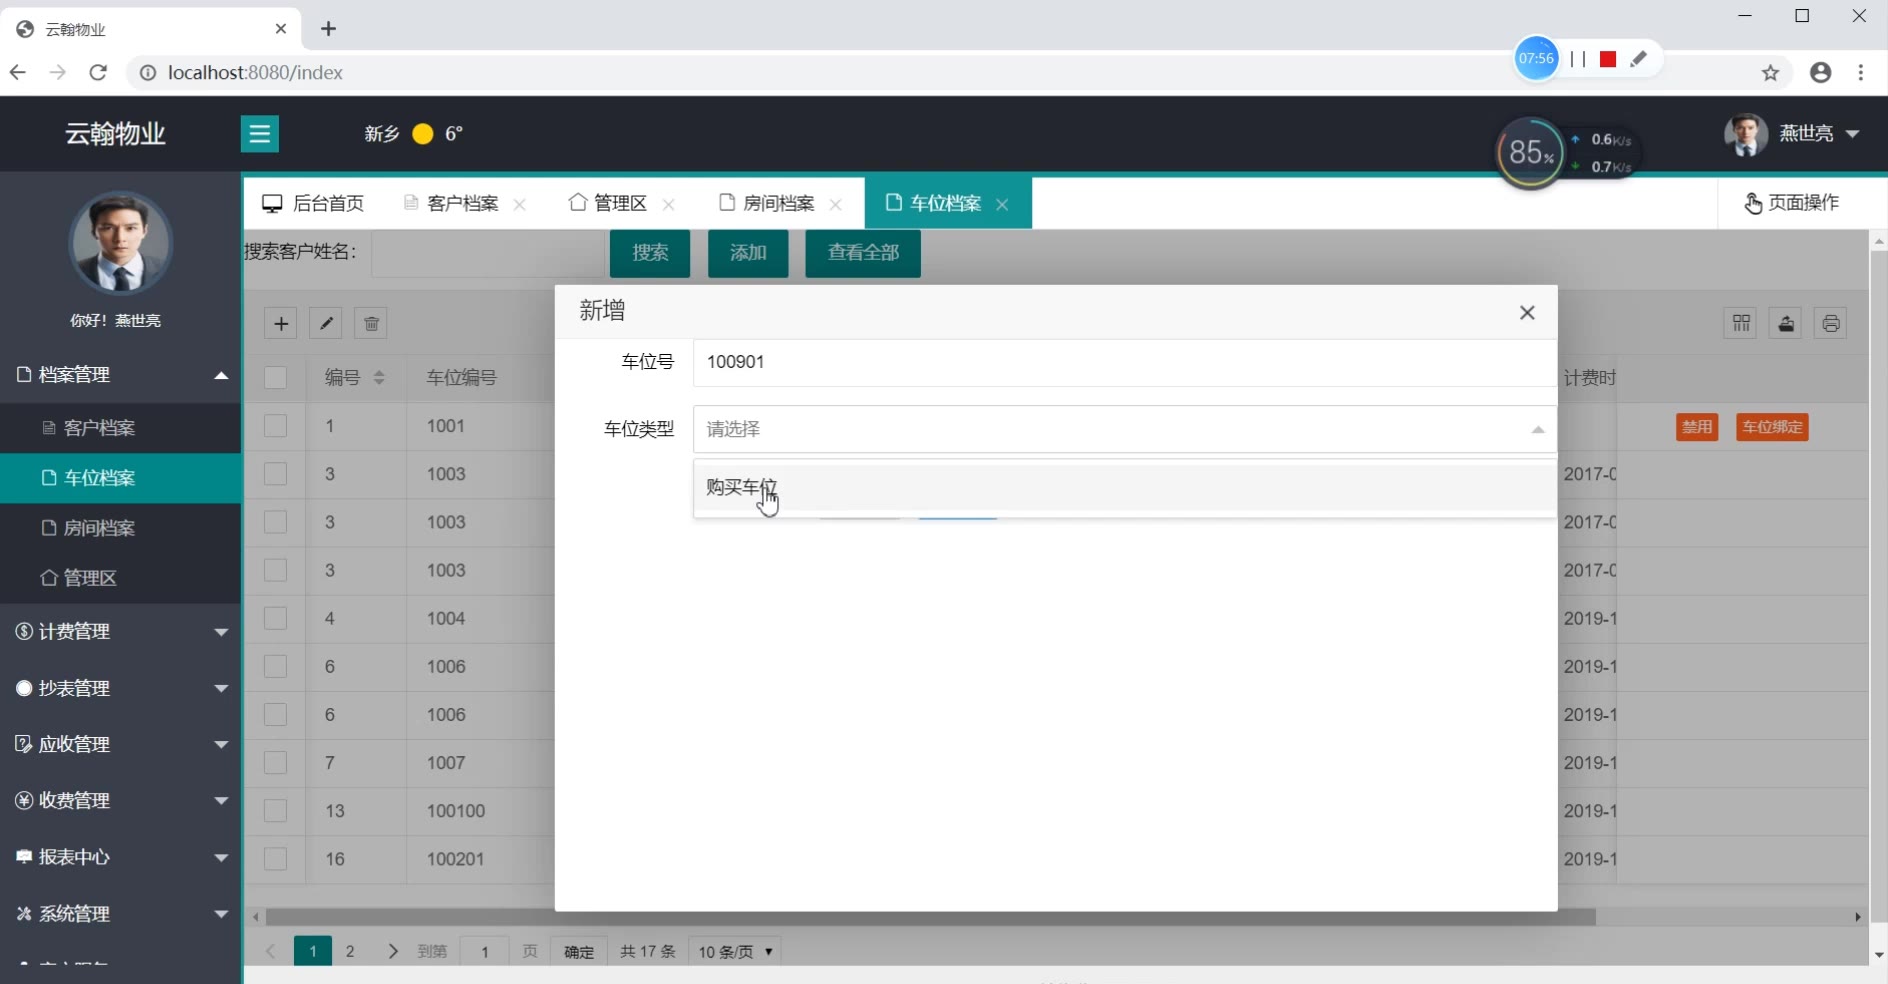The height and width of the screenshot is (984, 1888).
Task: Sort by the 编号 column sort arrows
Action: (x=379, y=378)
